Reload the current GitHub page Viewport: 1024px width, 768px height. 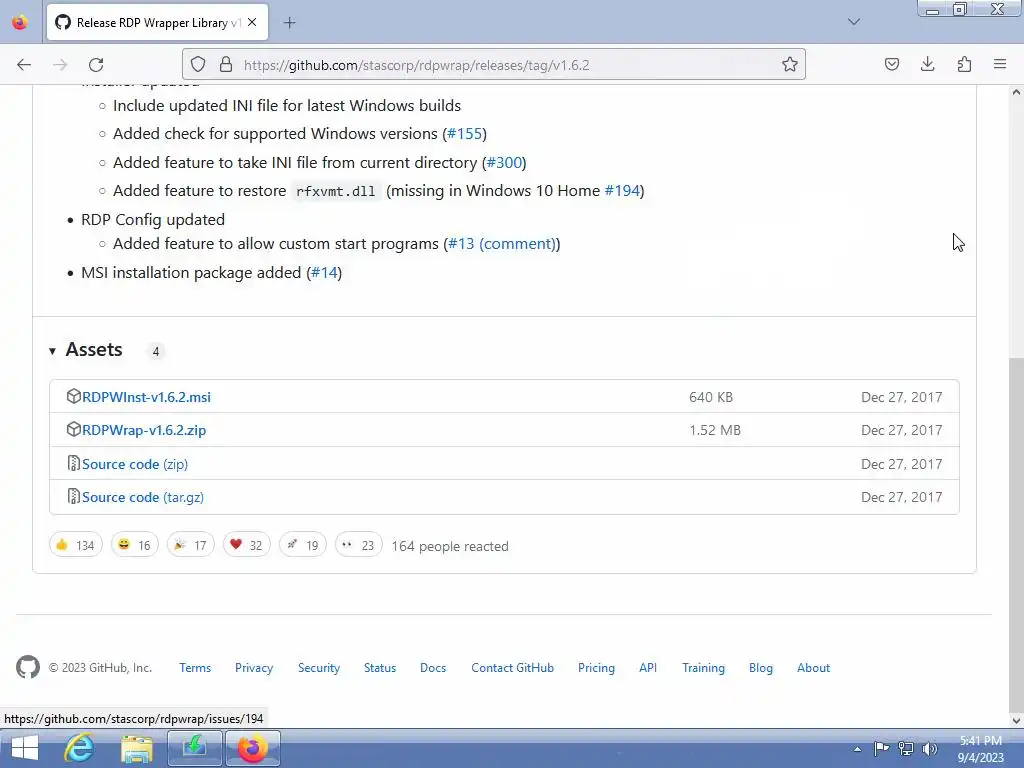coord(96,65)
